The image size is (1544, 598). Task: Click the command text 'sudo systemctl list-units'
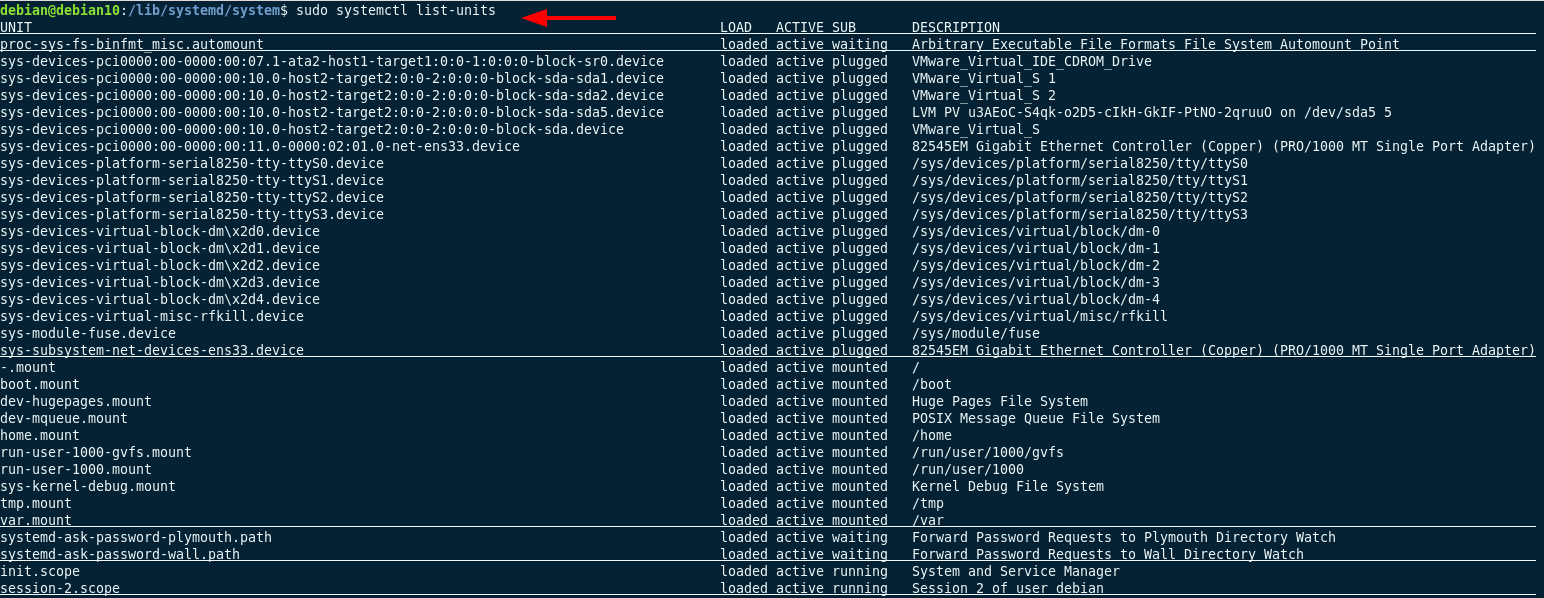(x=396, y=10)
